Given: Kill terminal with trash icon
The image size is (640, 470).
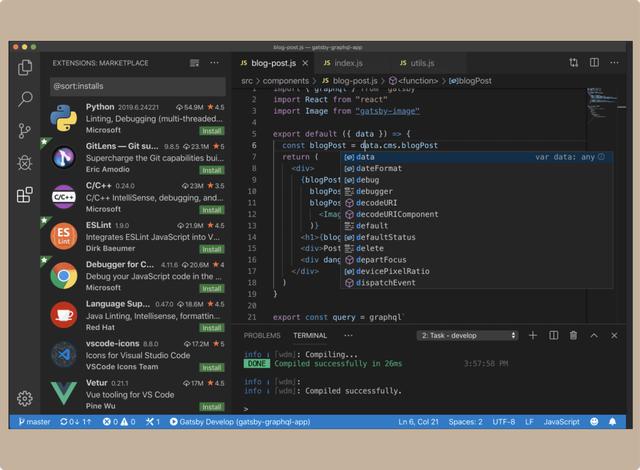Looking at the screenshot, I should pyautogui.click(x=573, y=335).
